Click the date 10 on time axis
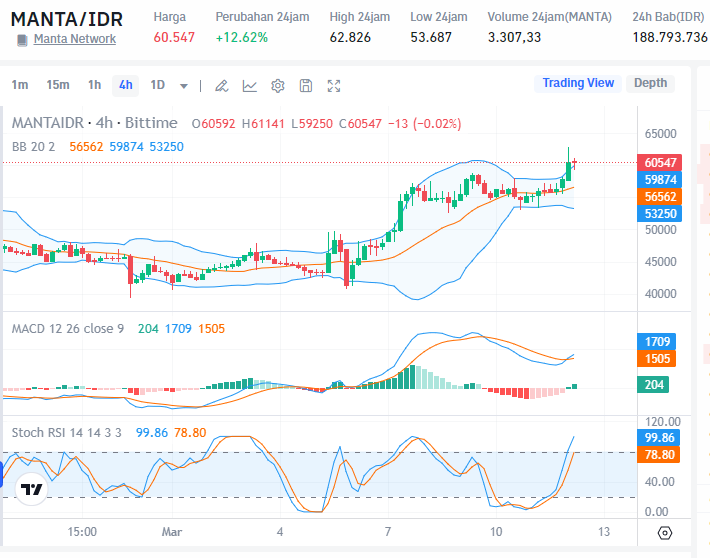The width and height of the screenshot is (710, 558). 496,532
